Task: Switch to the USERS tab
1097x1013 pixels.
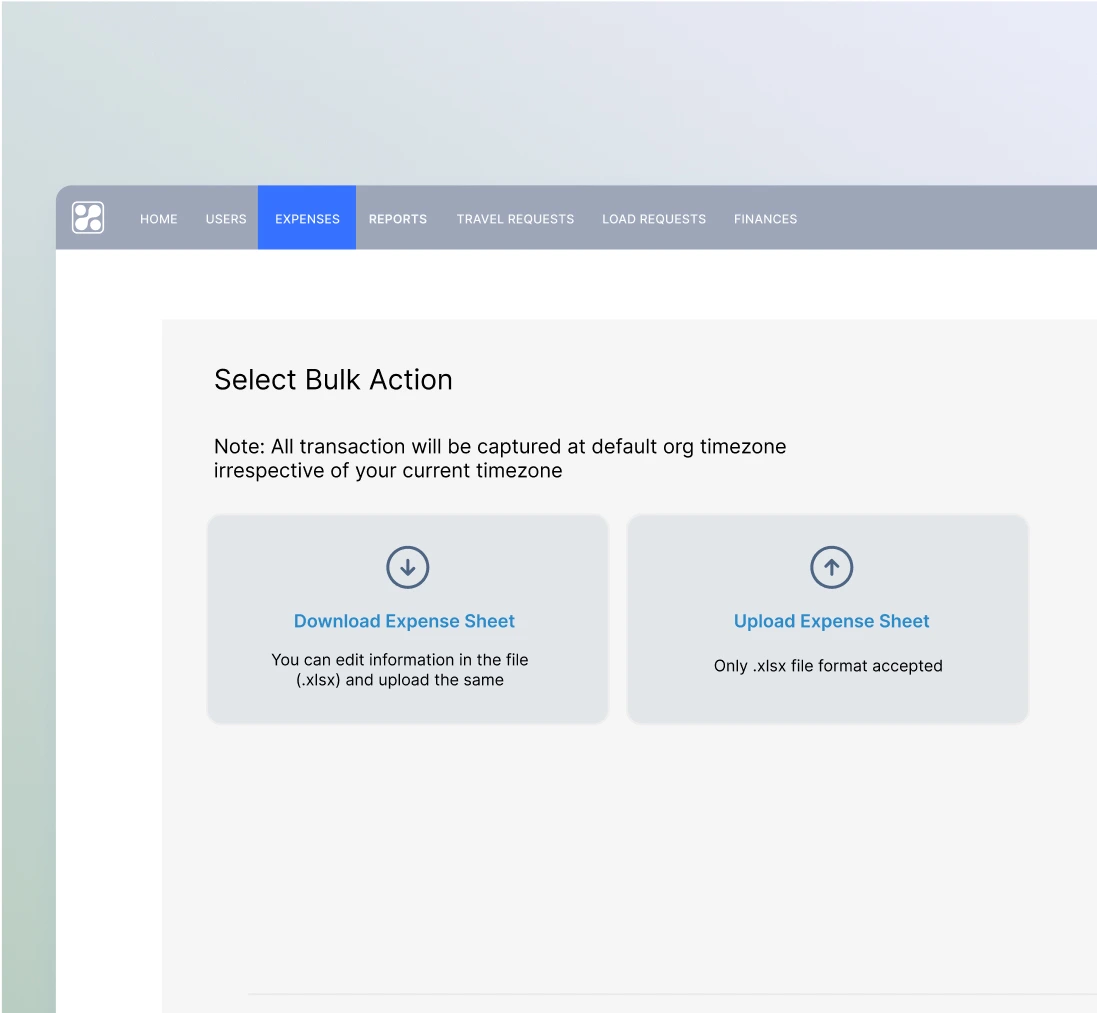Action: point(226,219)
